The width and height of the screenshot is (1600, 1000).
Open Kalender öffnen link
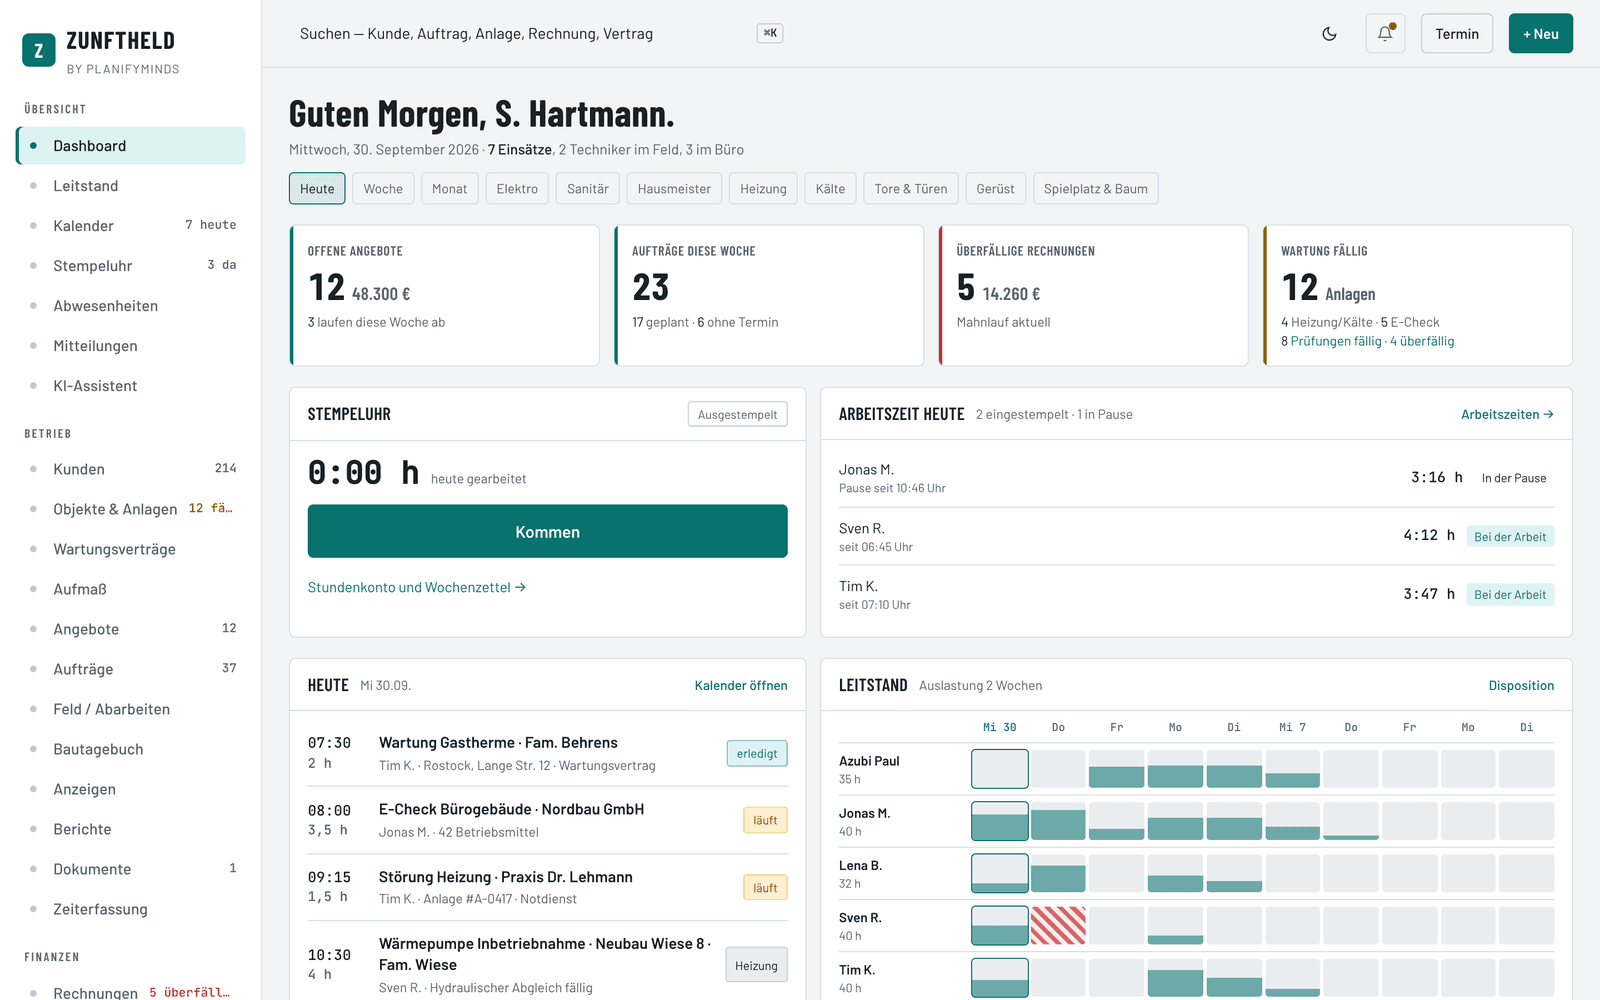click(x=741, y=686)
